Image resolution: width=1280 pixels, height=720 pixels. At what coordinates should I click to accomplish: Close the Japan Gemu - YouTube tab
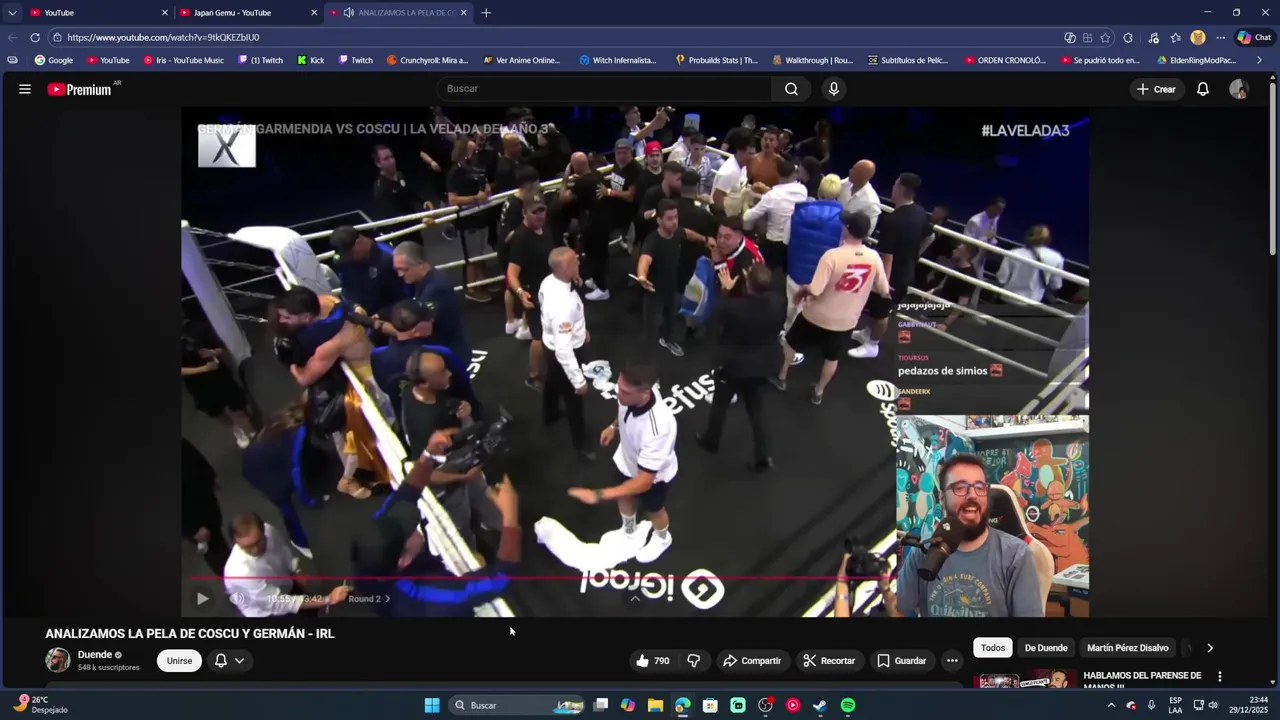(x=314, y=13)
